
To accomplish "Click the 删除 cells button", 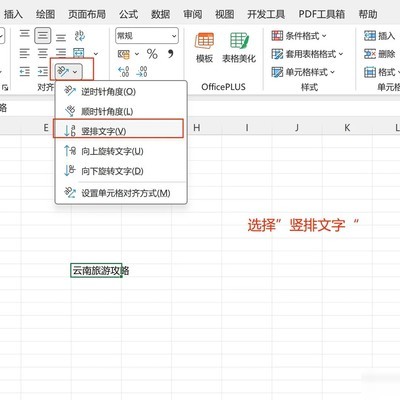I will click(x=379, y=54).
